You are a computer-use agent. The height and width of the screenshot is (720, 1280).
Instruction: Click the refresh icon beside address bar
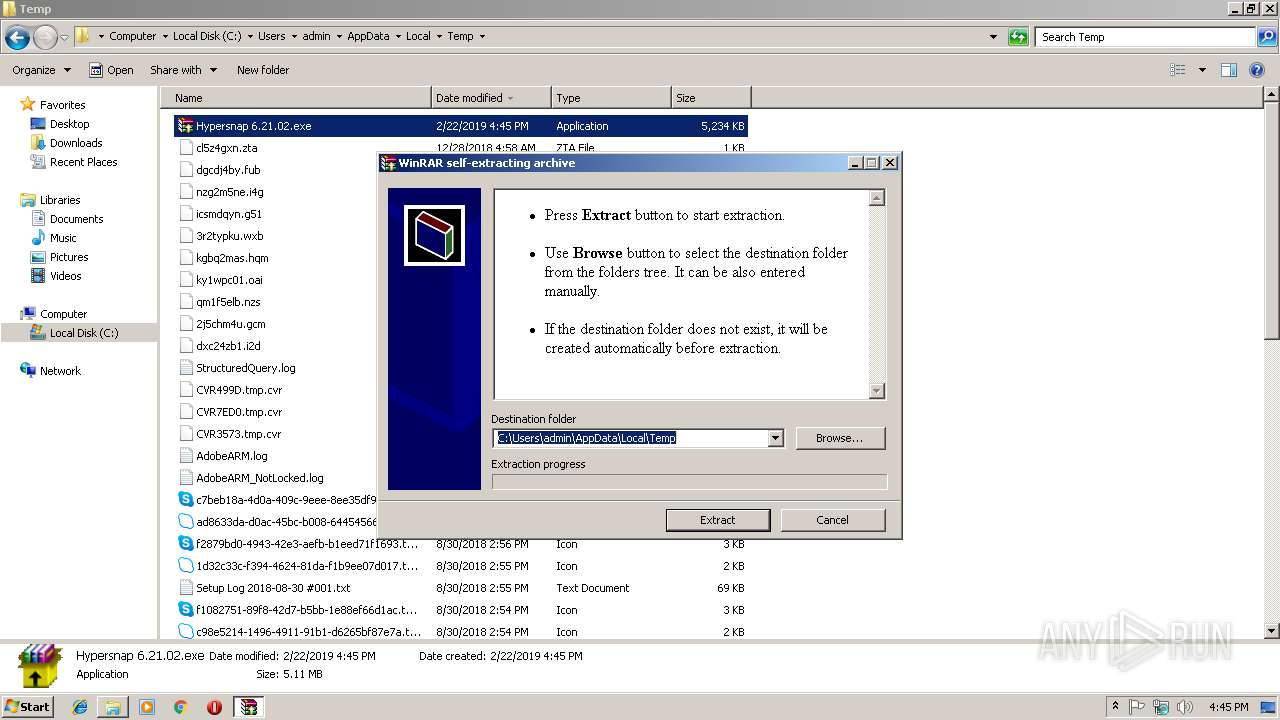1018,37
